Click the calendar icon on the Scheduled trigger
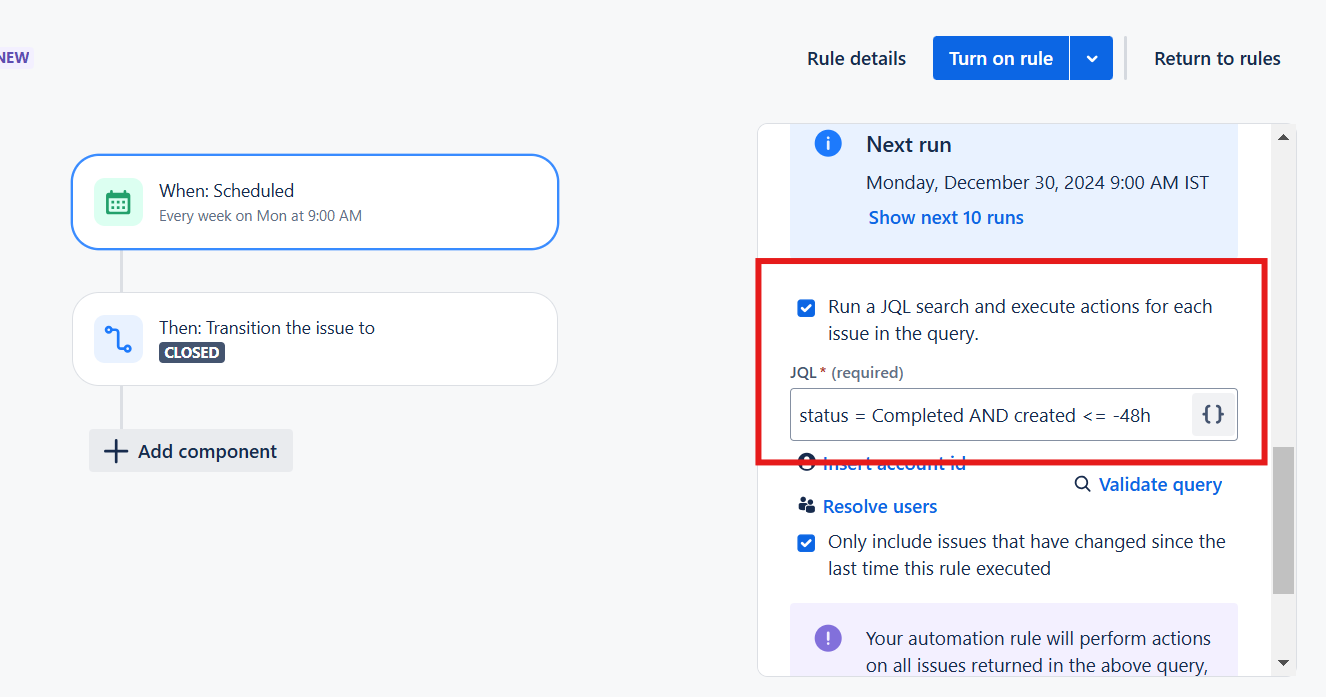 point(119,201)
